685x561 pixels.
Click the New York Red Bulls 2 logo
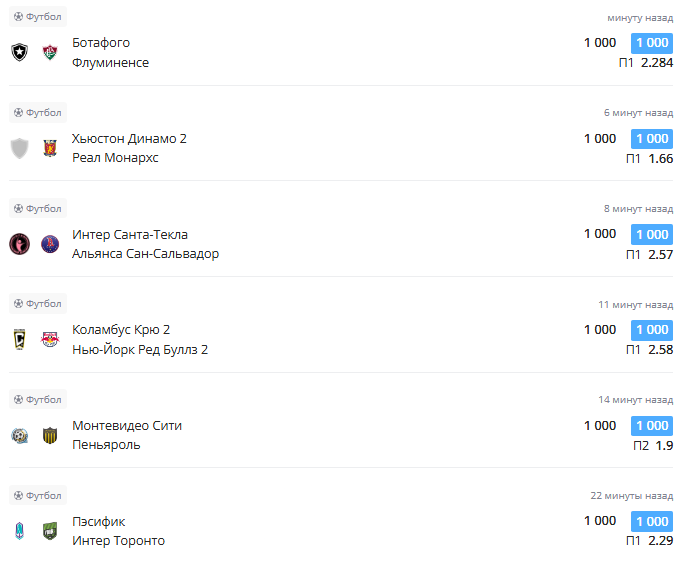(x=50, y=339)
